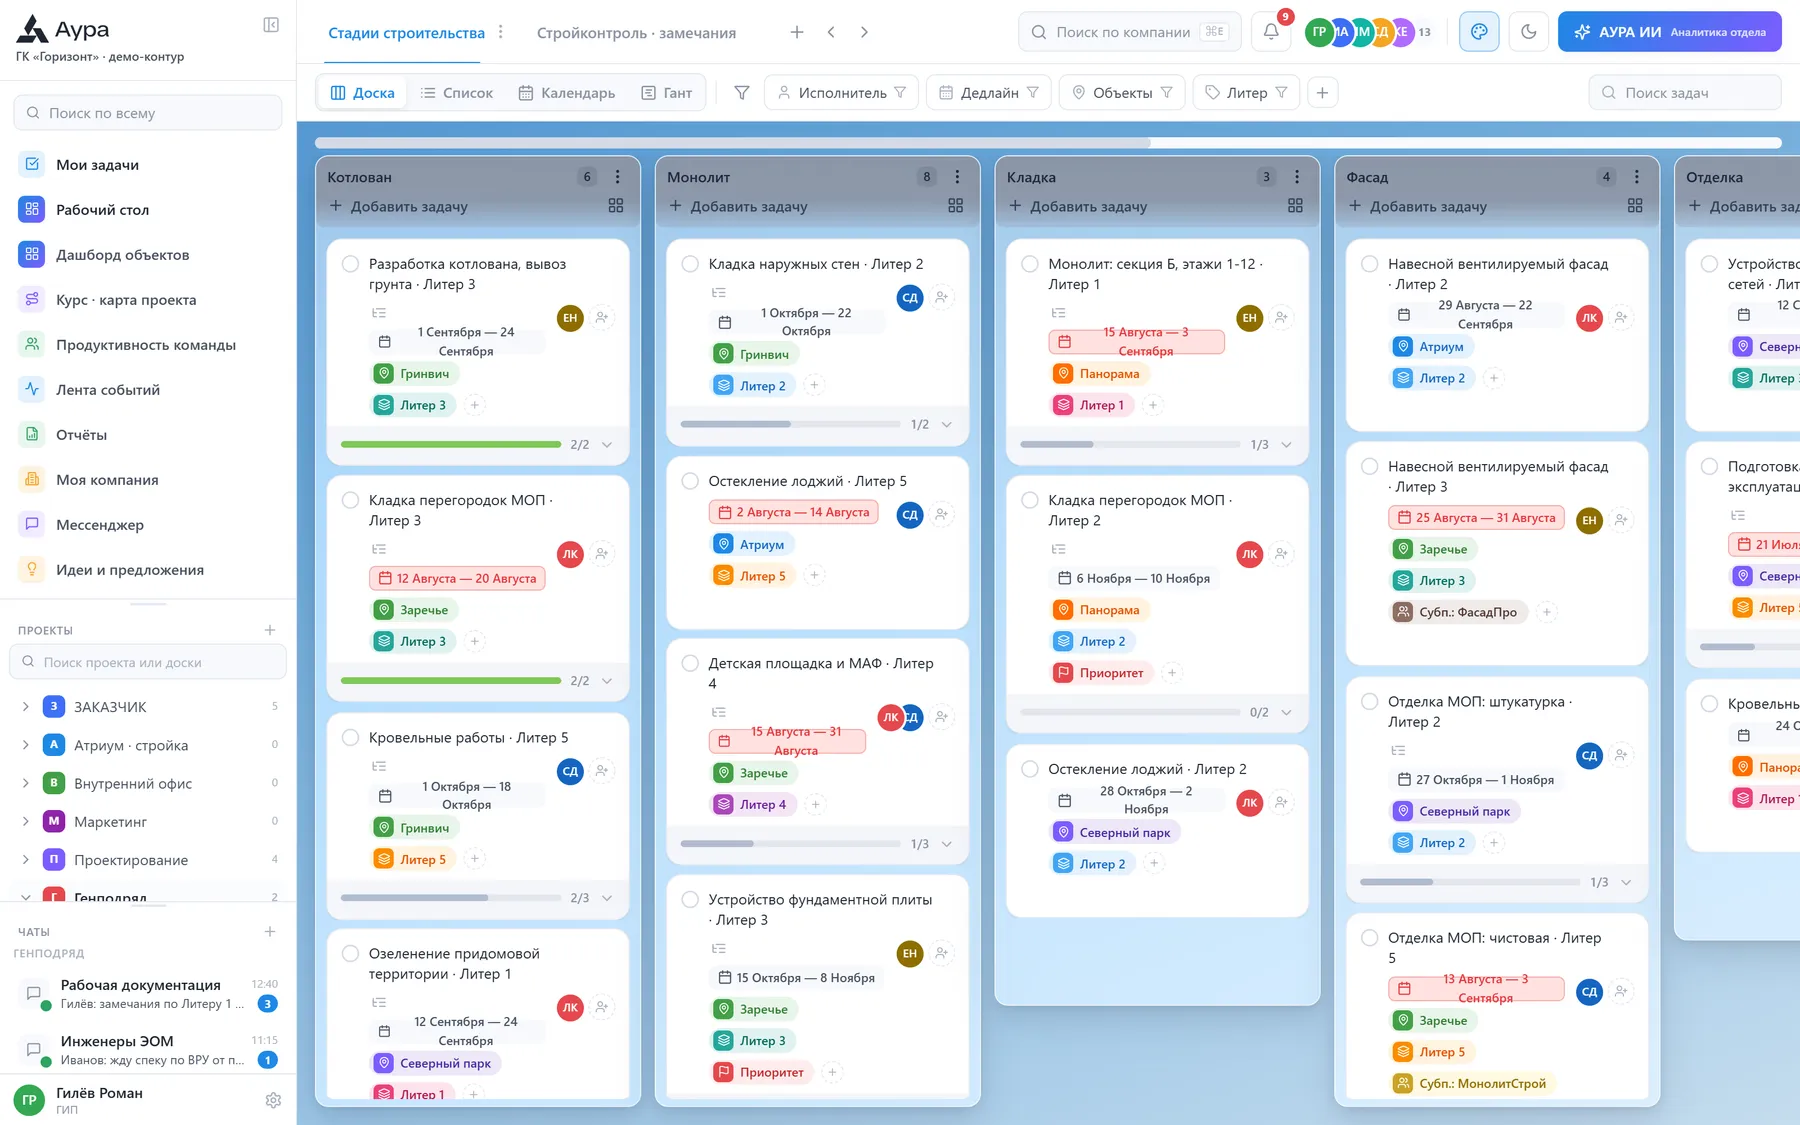Switch to dark mode moon icon

[x=1528, y=32]
